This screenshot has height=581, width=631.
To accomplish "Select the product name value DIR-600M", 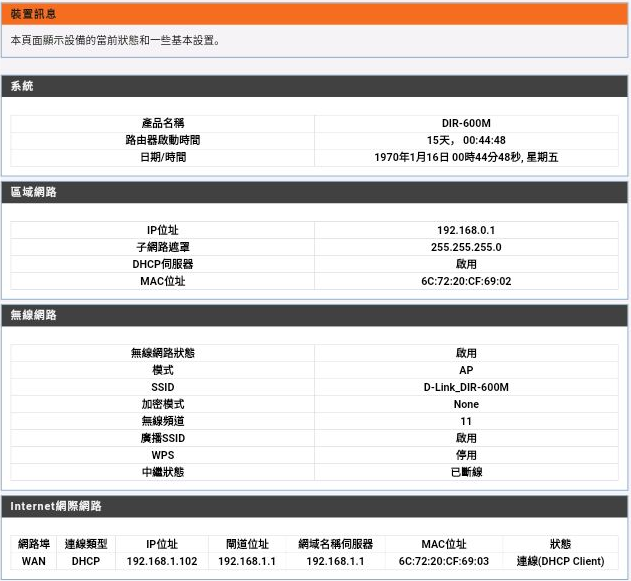I will pyautogui.click(x=466, y=123).
